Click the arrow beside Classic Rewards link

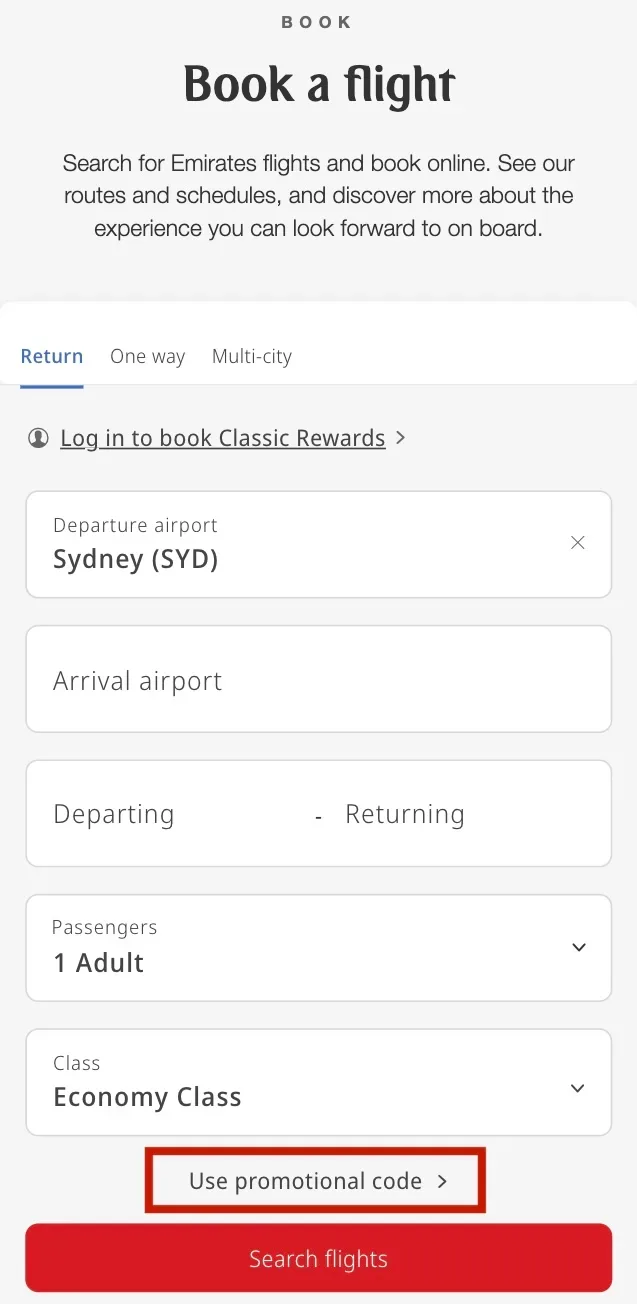400,437
